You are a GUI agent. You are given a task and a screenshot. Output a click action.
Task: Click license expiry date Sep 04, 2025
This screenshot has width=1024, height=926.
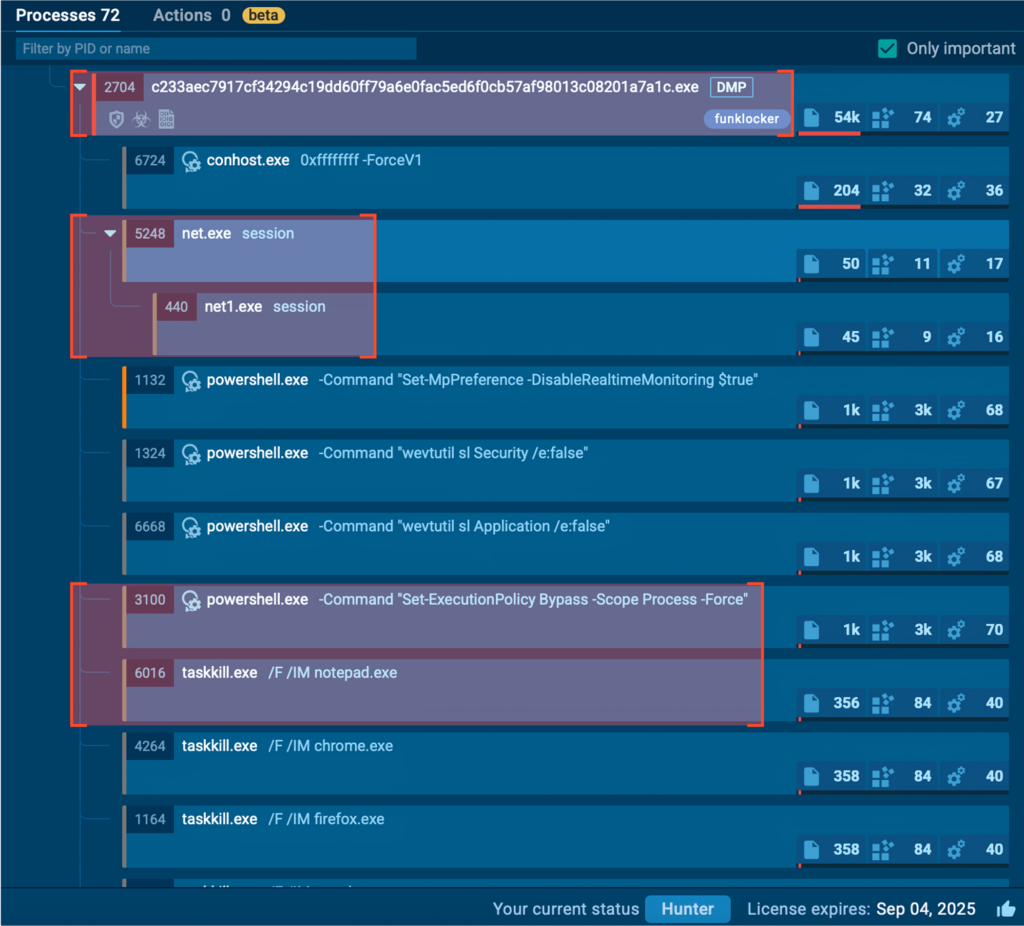(x=925, y=909)
